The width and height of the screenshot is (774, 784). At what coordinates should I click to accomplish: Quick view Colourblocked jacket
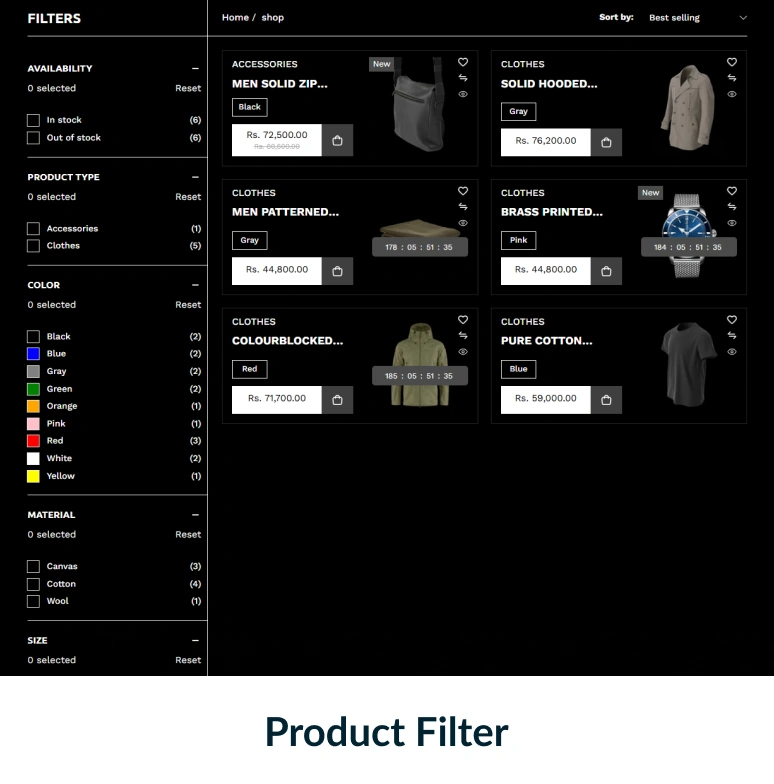click(463, 352)
